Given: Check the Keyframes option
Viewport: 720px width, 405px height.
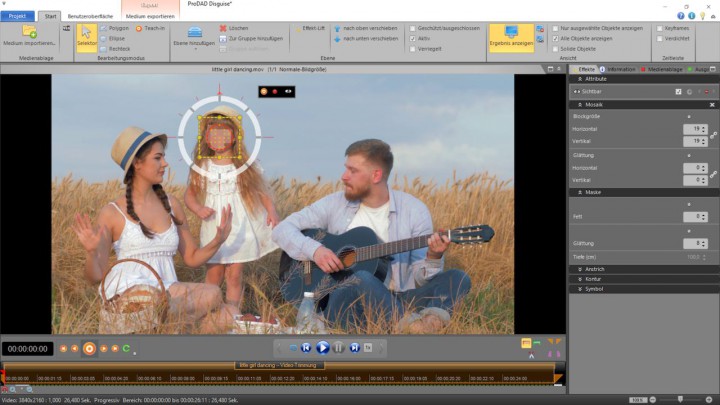Looking at the screenshot, I should click(660, 28).
